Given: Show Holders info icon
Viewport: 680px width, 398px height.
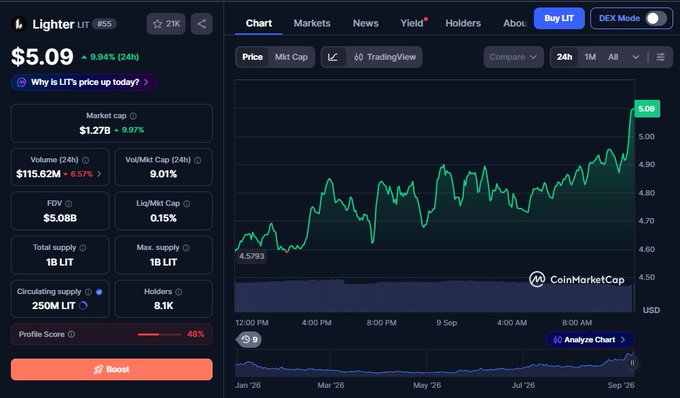Looking at the screenshot, I should pos(179,292).
